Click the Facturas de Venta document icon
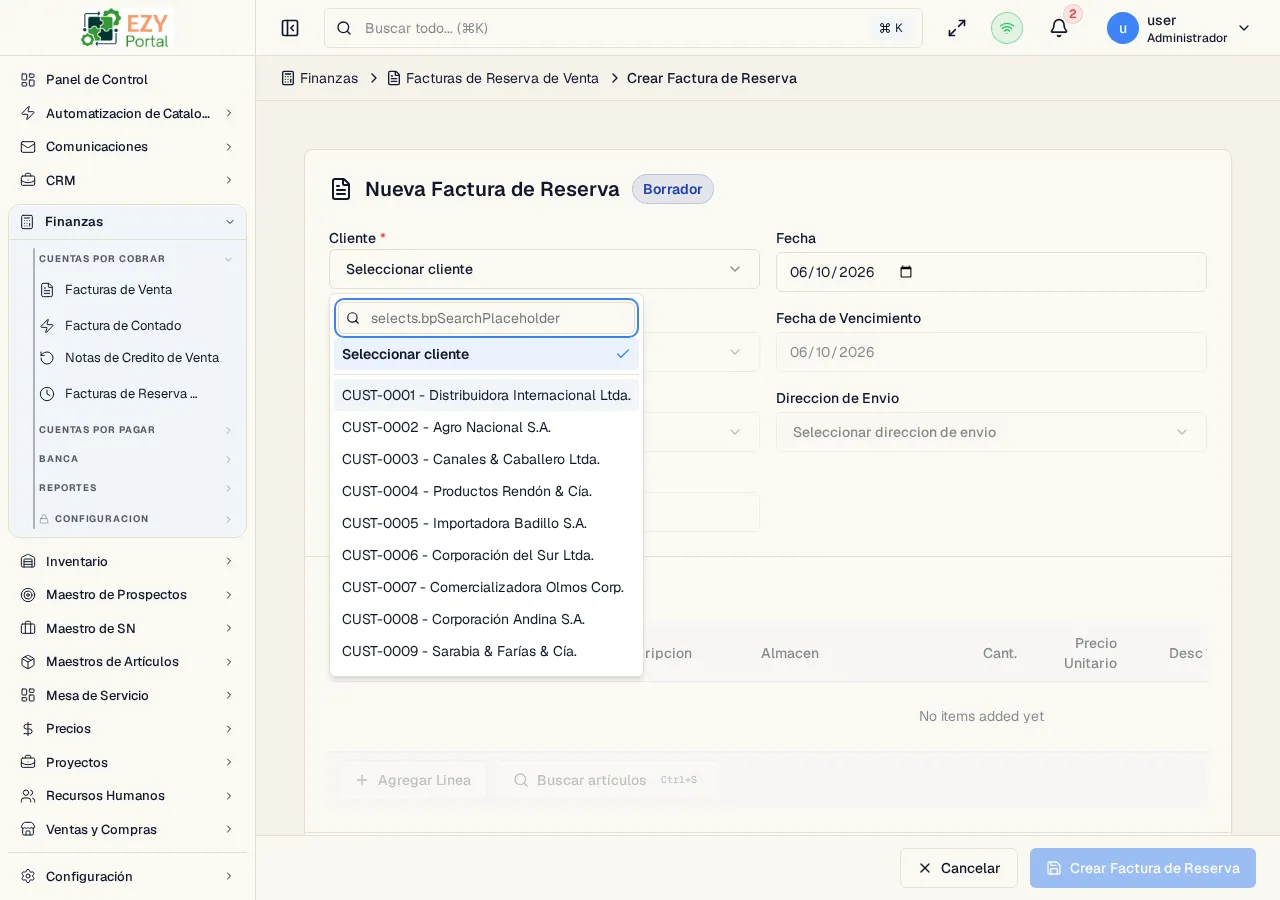This screenshot has width=1280, height=900. [47, 289]
